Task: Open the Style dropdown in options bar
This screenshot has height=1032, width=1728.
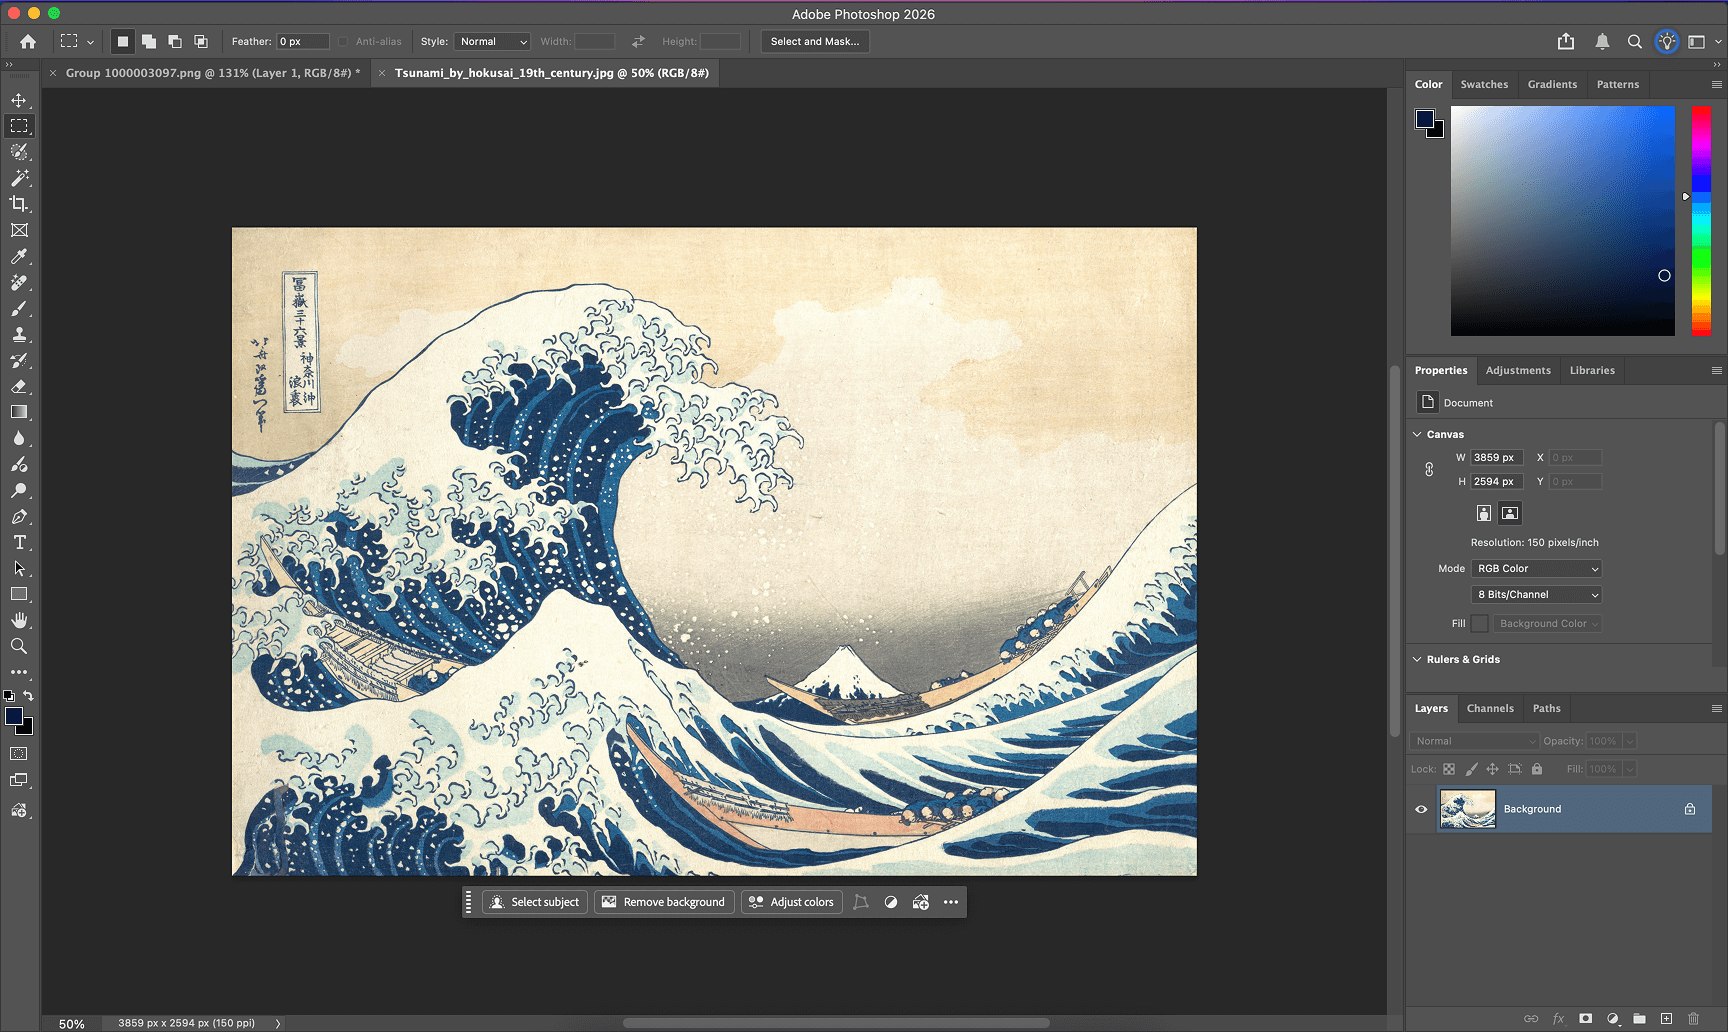Action: [x=492, y=41]
